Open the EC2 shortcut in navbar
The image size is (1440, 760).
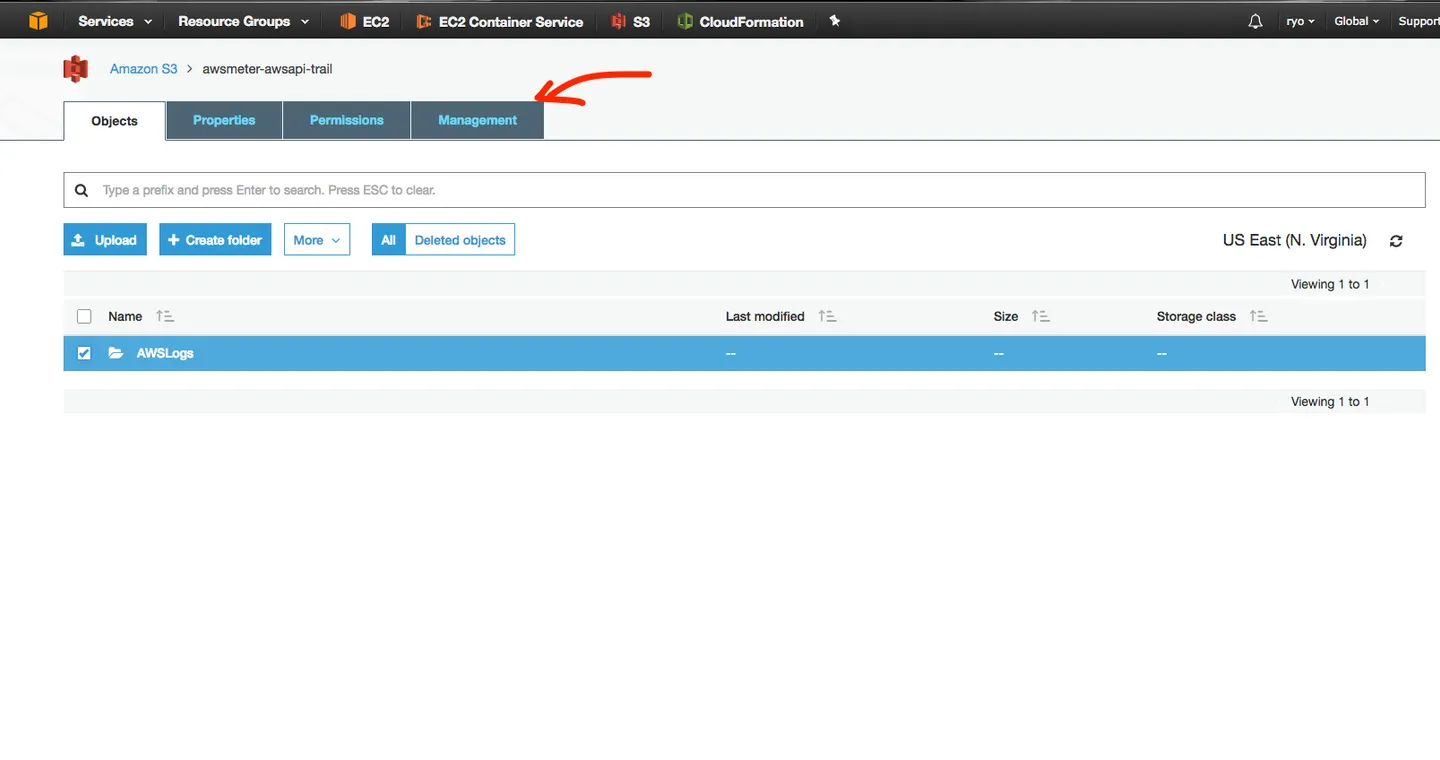coord(365,21)
